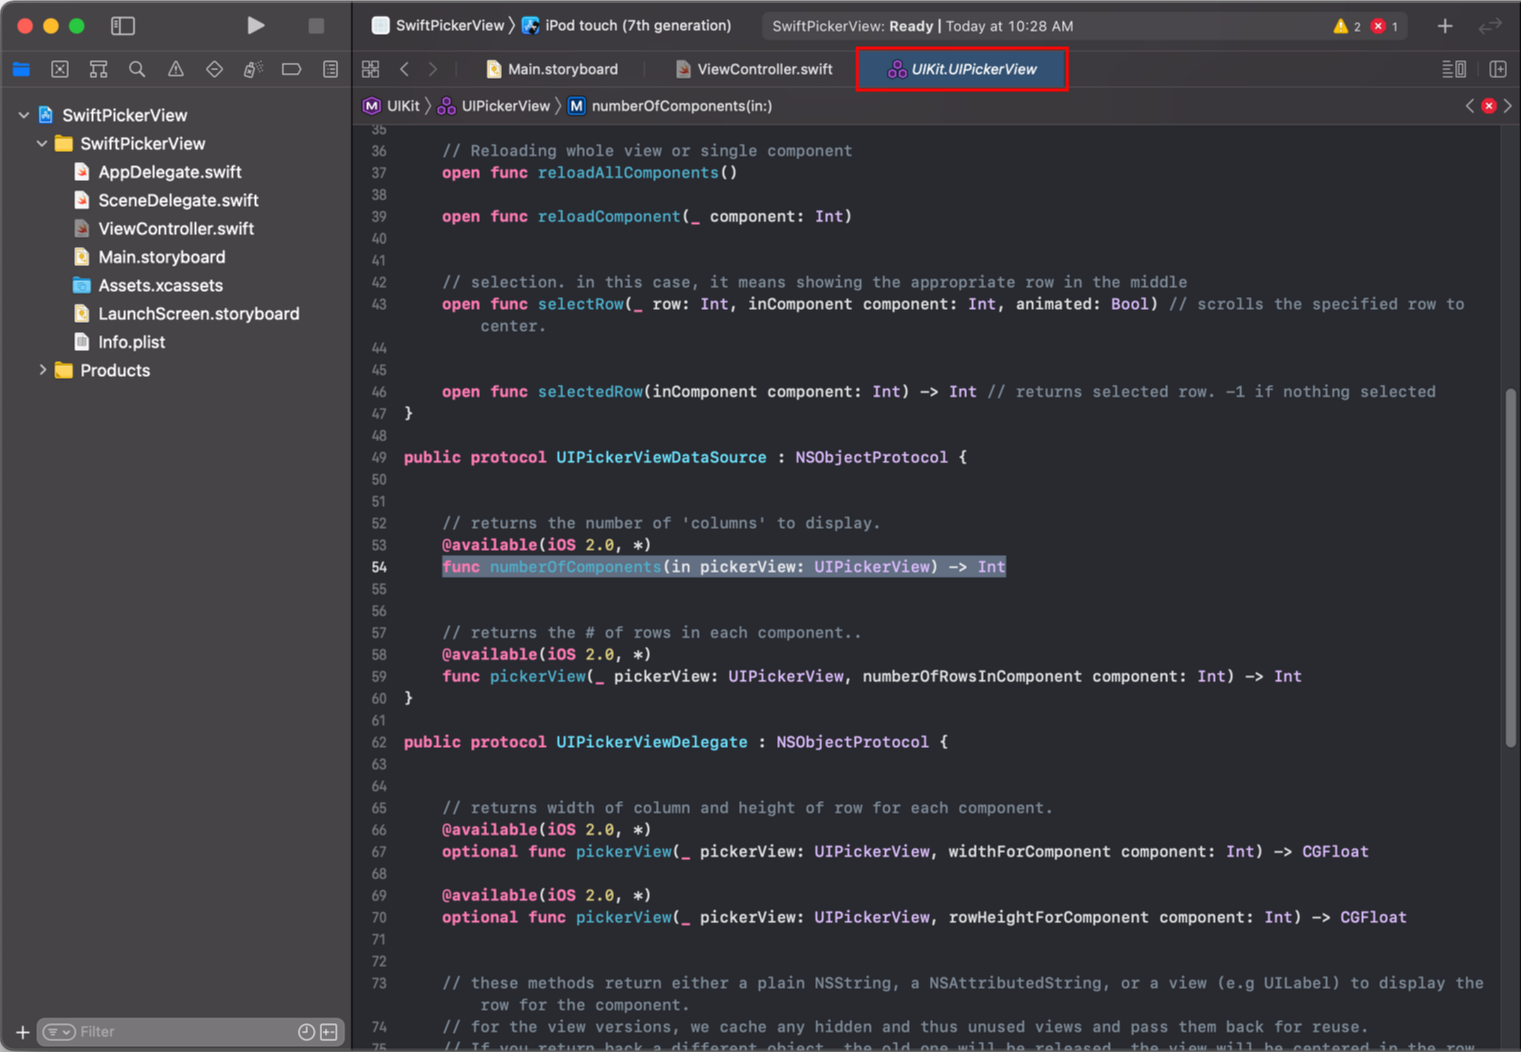
Task: Open the related items grid menu
Action: (x=371, y=69)
